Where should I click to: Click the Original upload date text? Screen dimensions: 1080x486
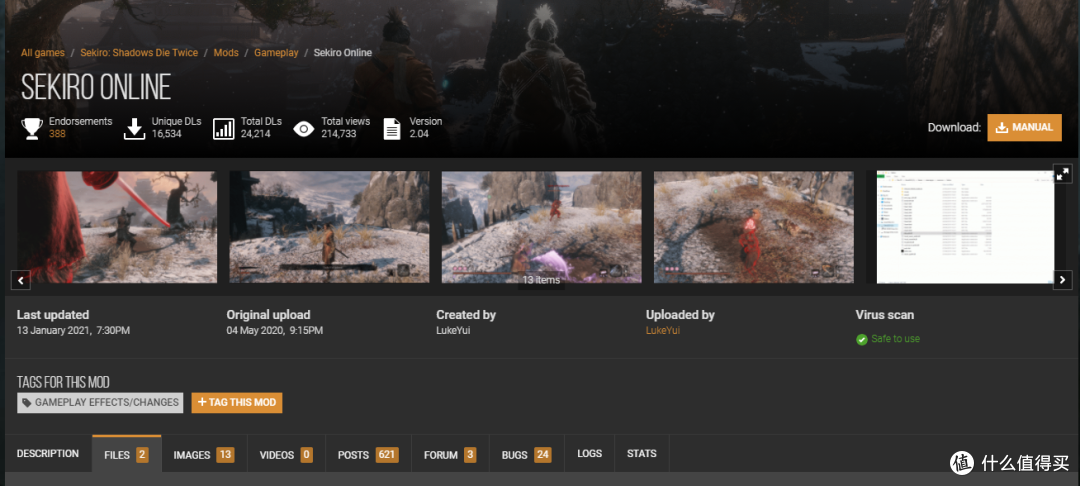tap(275, 330)
